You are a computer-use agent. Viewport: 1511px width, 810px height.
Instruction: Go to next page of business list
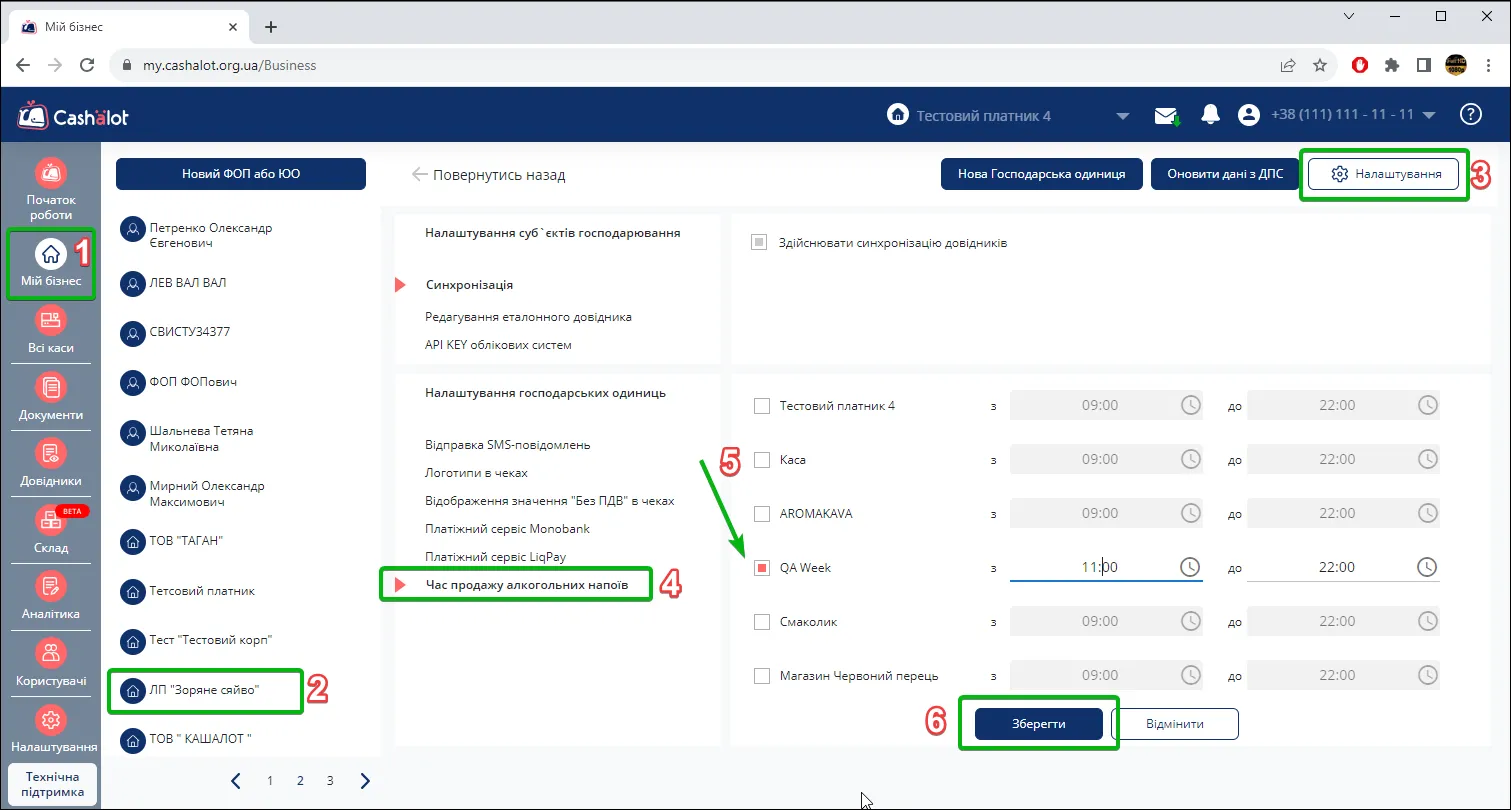tap(365, 781)
